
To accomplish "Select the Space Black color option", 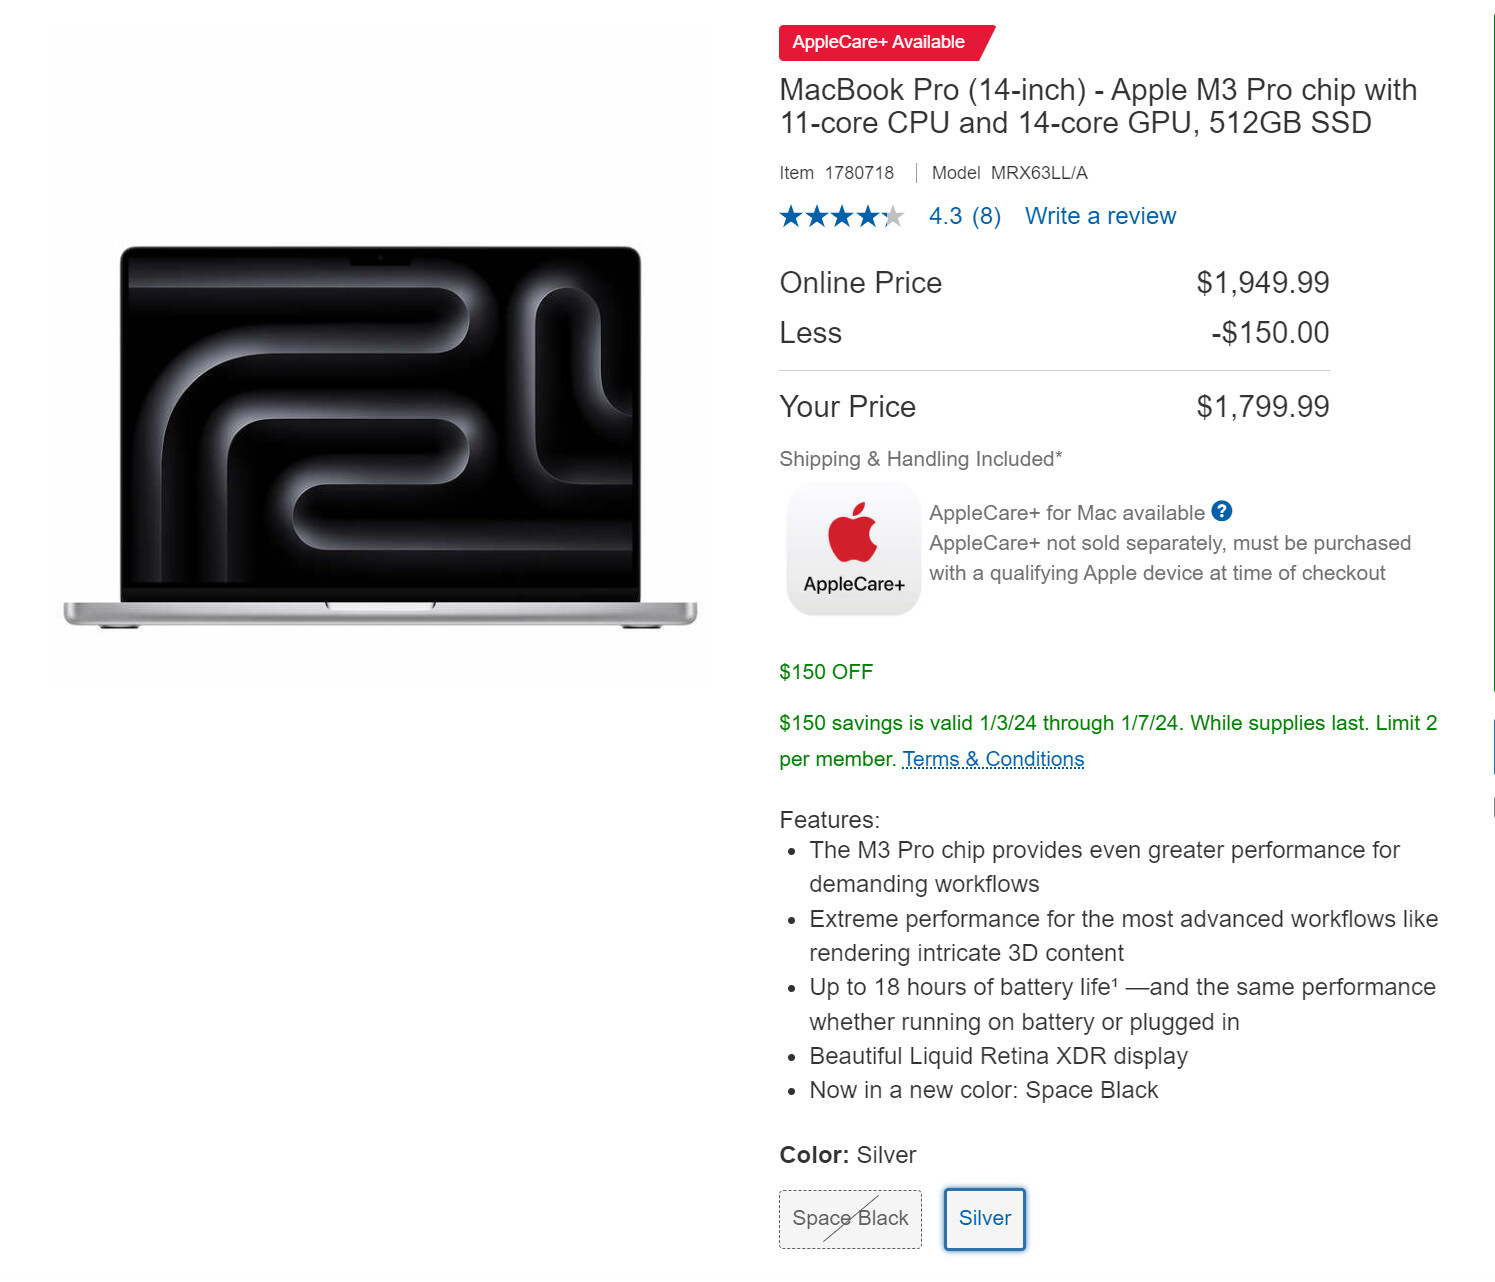I will tap(850, 1218).
